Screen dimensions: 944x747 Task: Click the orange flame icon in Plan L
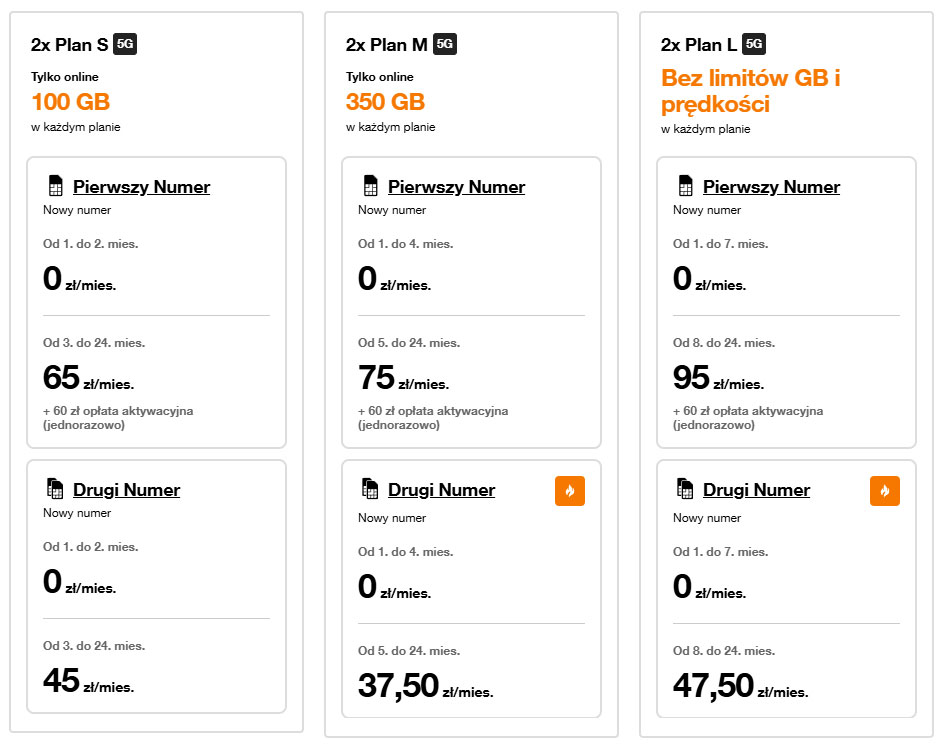(x=885, y=491)
